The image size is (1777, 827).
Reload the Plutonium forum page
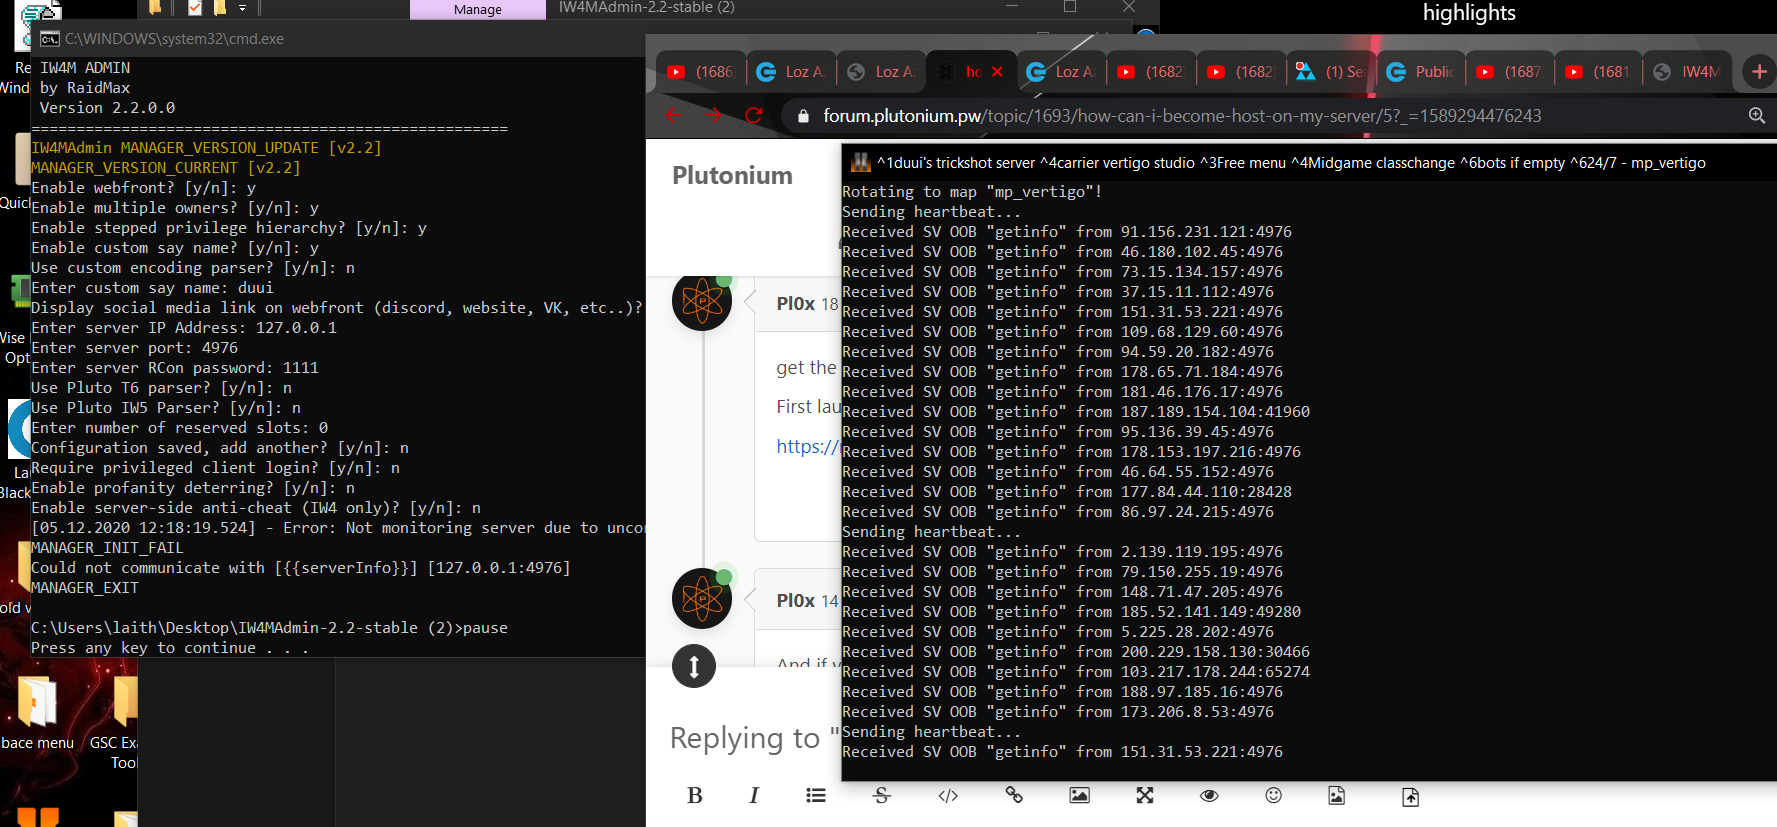(754, 115)
